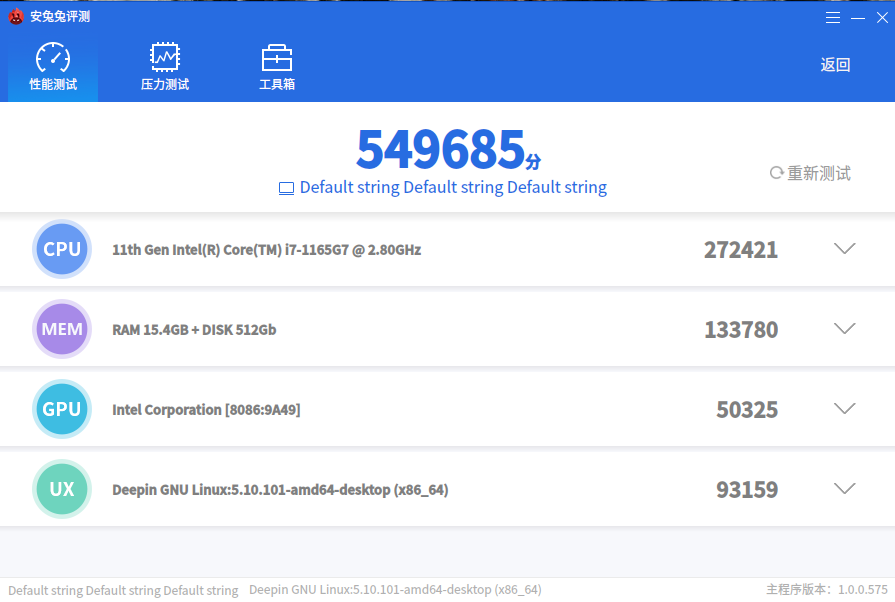Click 重新测试 to rerun the benchmark

tap(811, 173)
